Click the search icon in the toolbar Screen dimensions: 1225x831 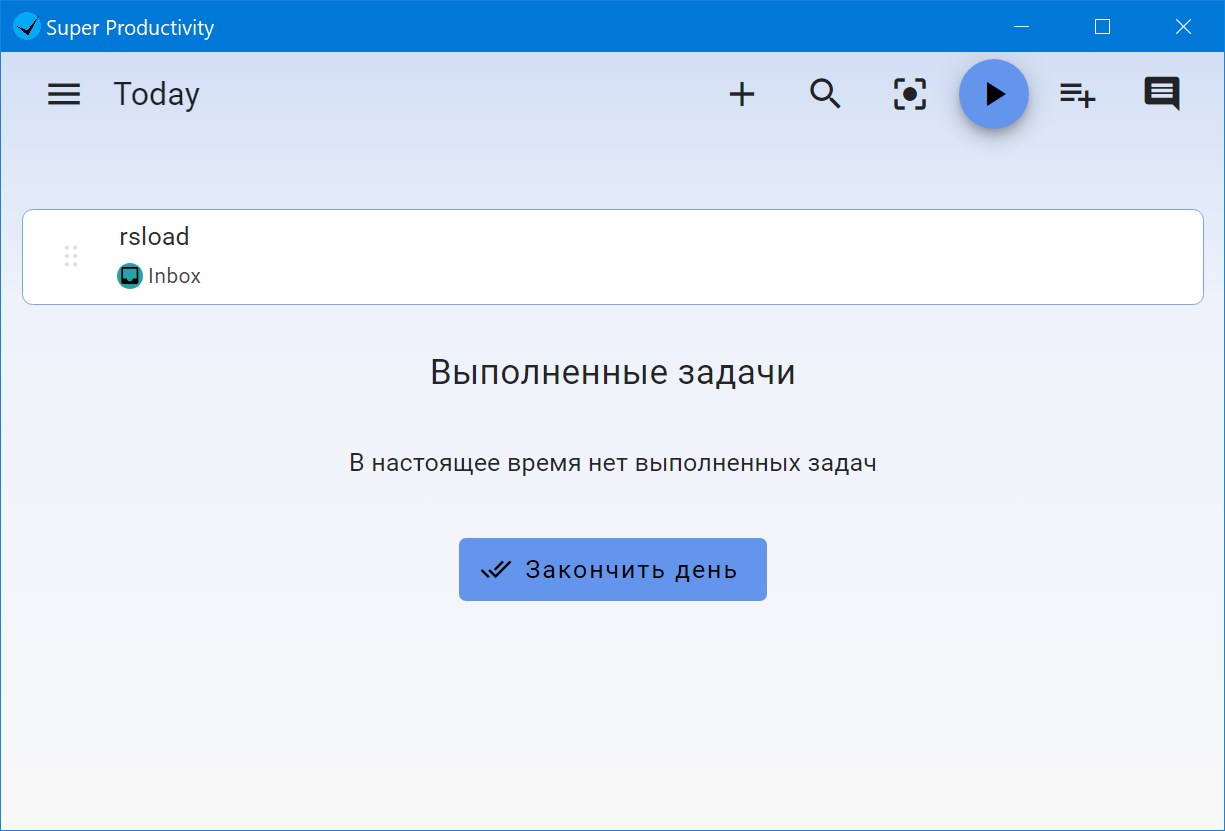point(825,94)
